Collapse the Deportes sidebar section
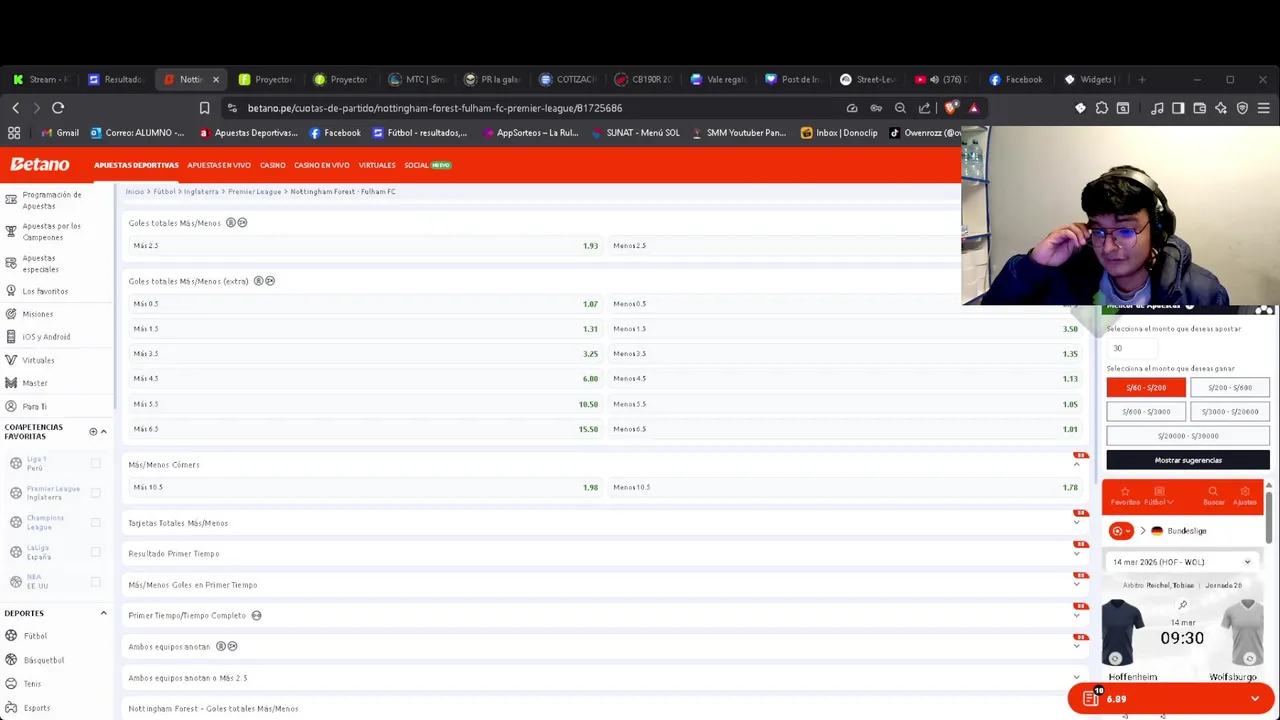Image resolution: width=1280 pixels, height=720 pixels. [x=103, y=613]
